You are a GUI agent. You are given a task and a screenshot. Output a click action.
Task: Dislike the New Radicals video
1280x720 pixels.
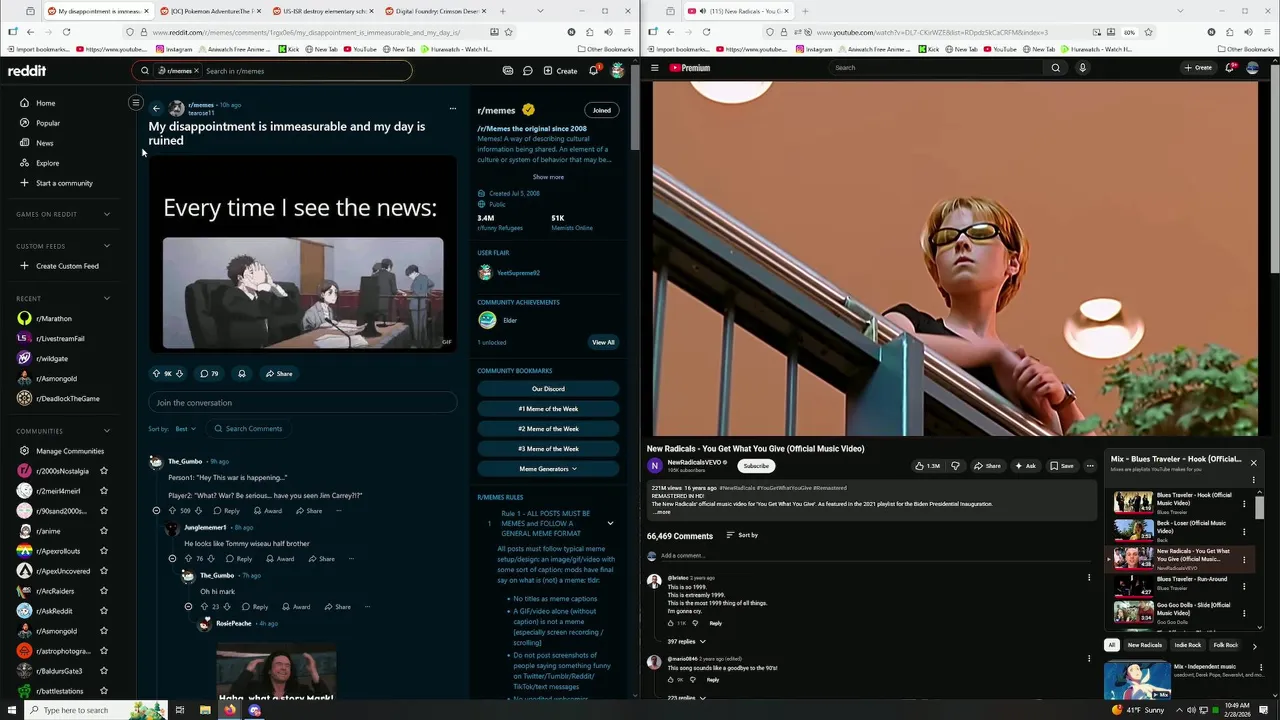955,466
